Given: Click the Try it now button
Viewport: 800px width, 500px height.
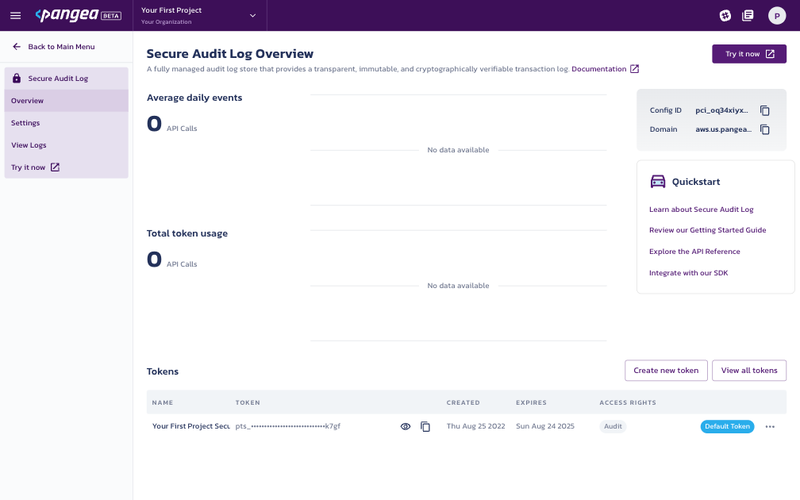Looking at the screenshot, I should tap(748, 54).
